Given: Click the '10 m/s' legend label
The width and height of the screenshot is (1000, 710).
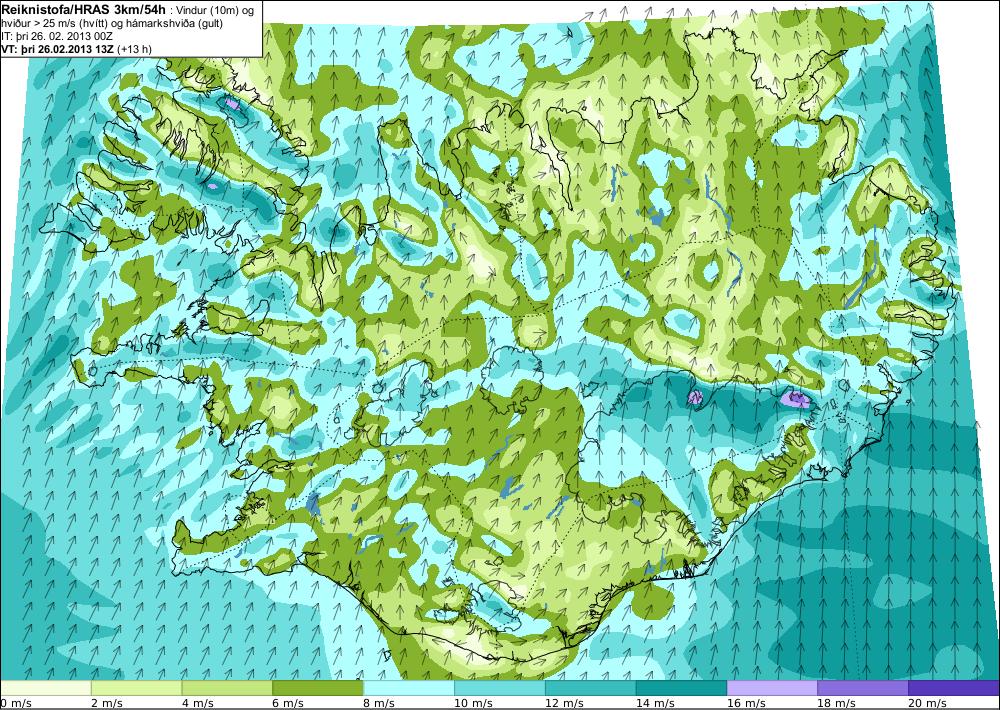Looking at the screenshot, I should coord(473,703).
